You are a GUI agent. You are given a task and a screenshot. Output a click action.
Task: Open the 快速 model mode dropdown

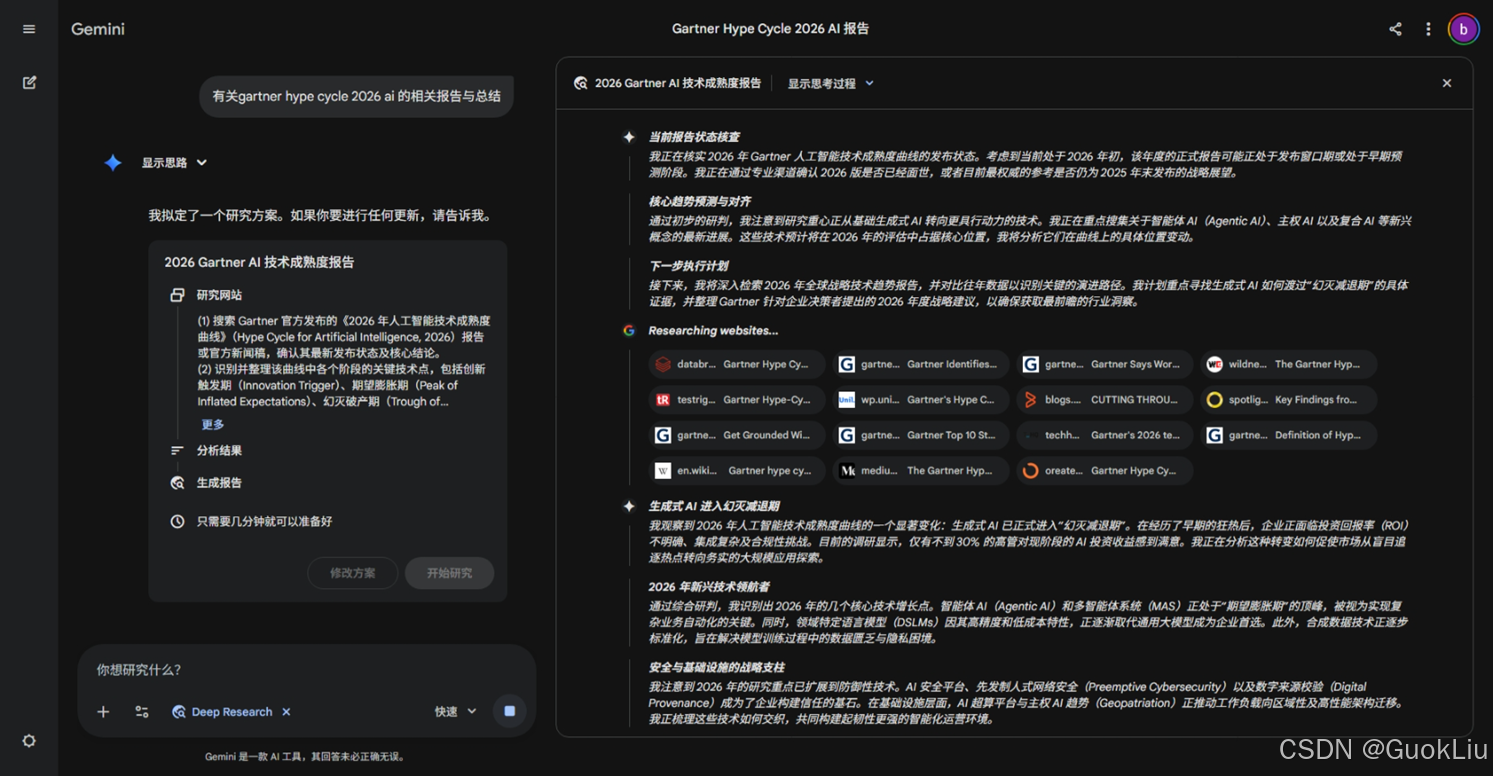(x=456, y=711)
